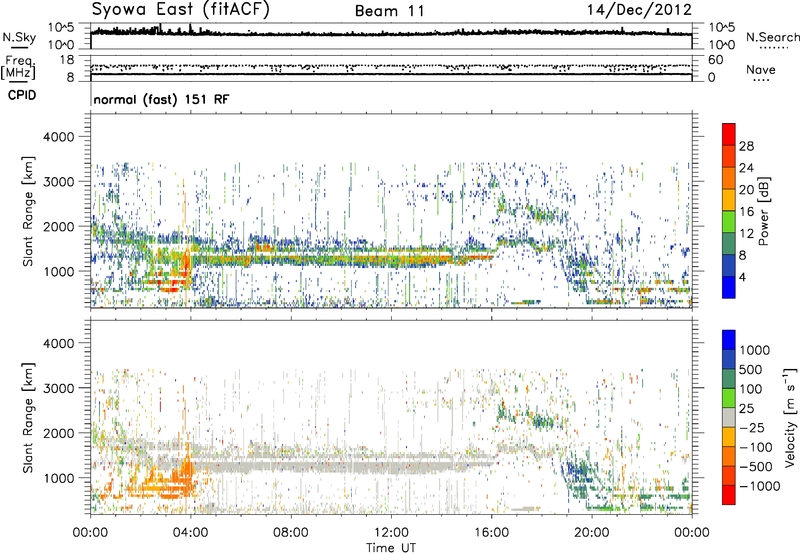Click the '100' Velocity colorbar label
Screen dimensions: 800x554
point(751,389)
